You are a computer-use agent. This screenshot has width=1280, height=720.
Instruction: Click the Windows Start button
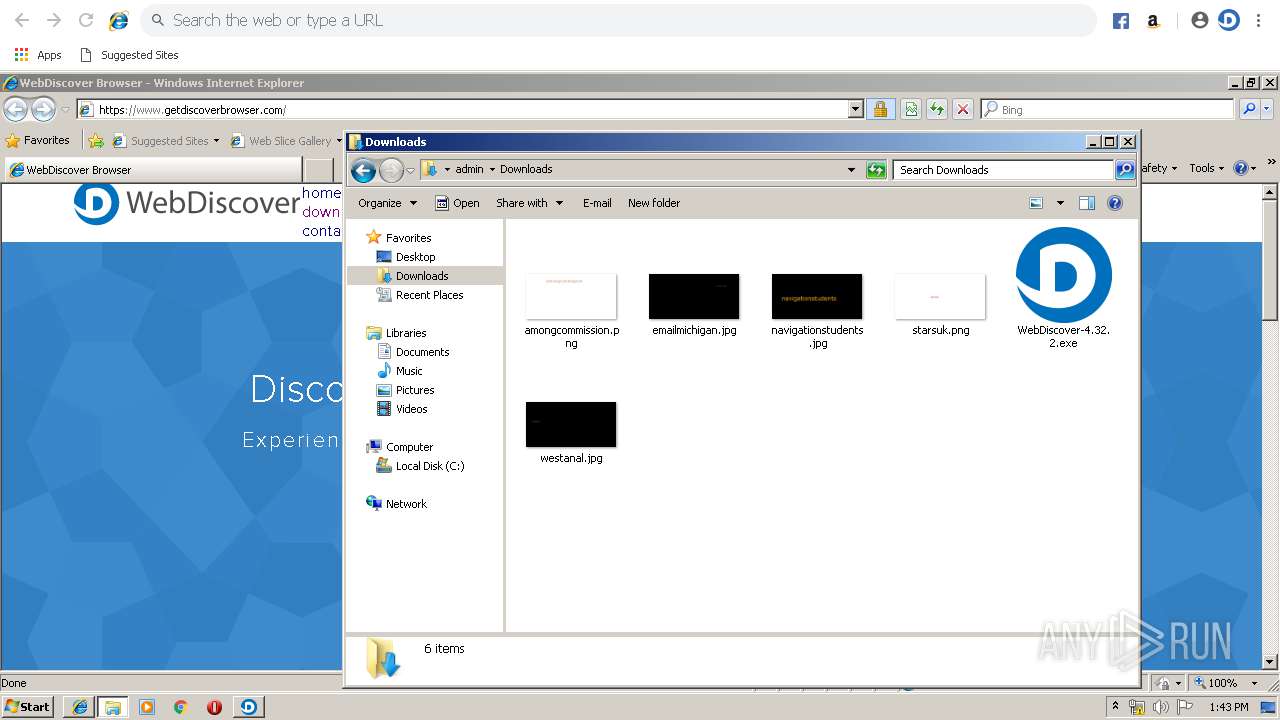[28, 707]
